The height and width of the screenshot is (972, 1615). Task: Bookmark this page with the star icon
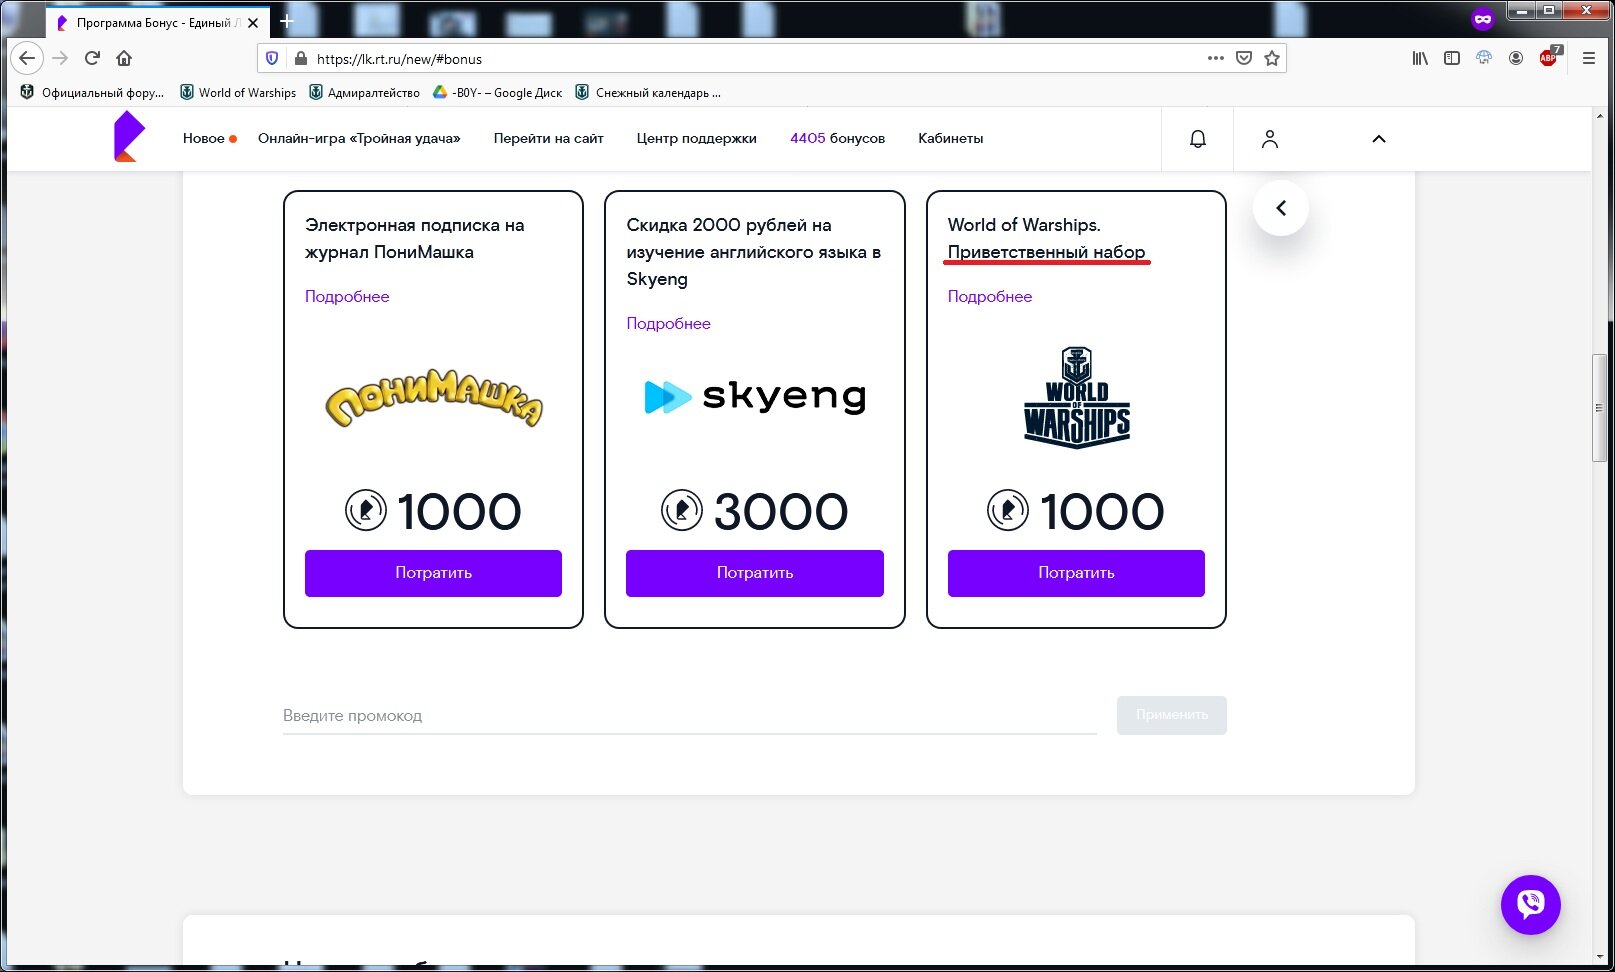(x=1272, y=58)
